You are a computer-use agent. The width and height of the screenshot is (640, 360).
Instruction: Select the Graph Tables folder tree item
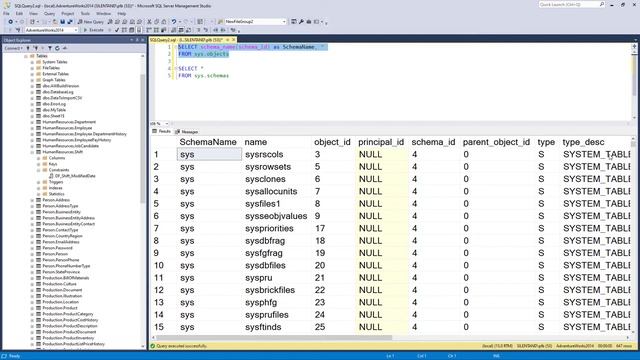(53, 80)
